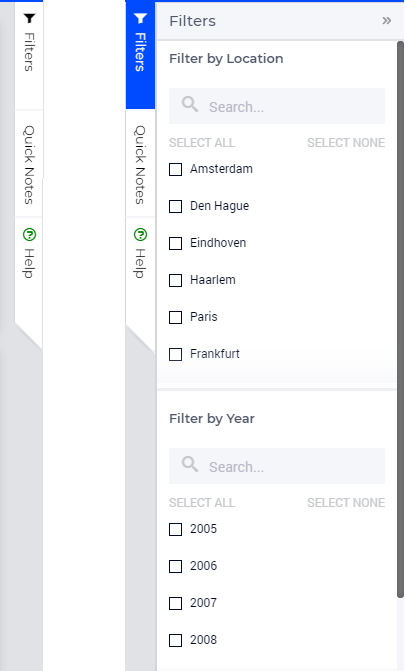Open the Quick Notes tab in the expanded sidebar

point(140,164)
